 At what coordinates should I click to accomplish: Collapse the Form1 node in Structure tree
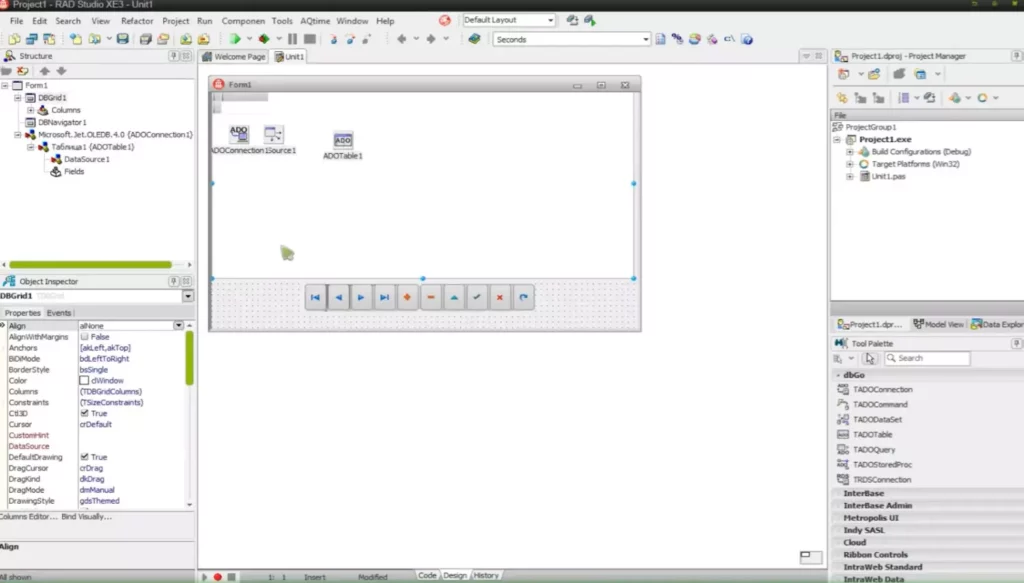(5, 86)
